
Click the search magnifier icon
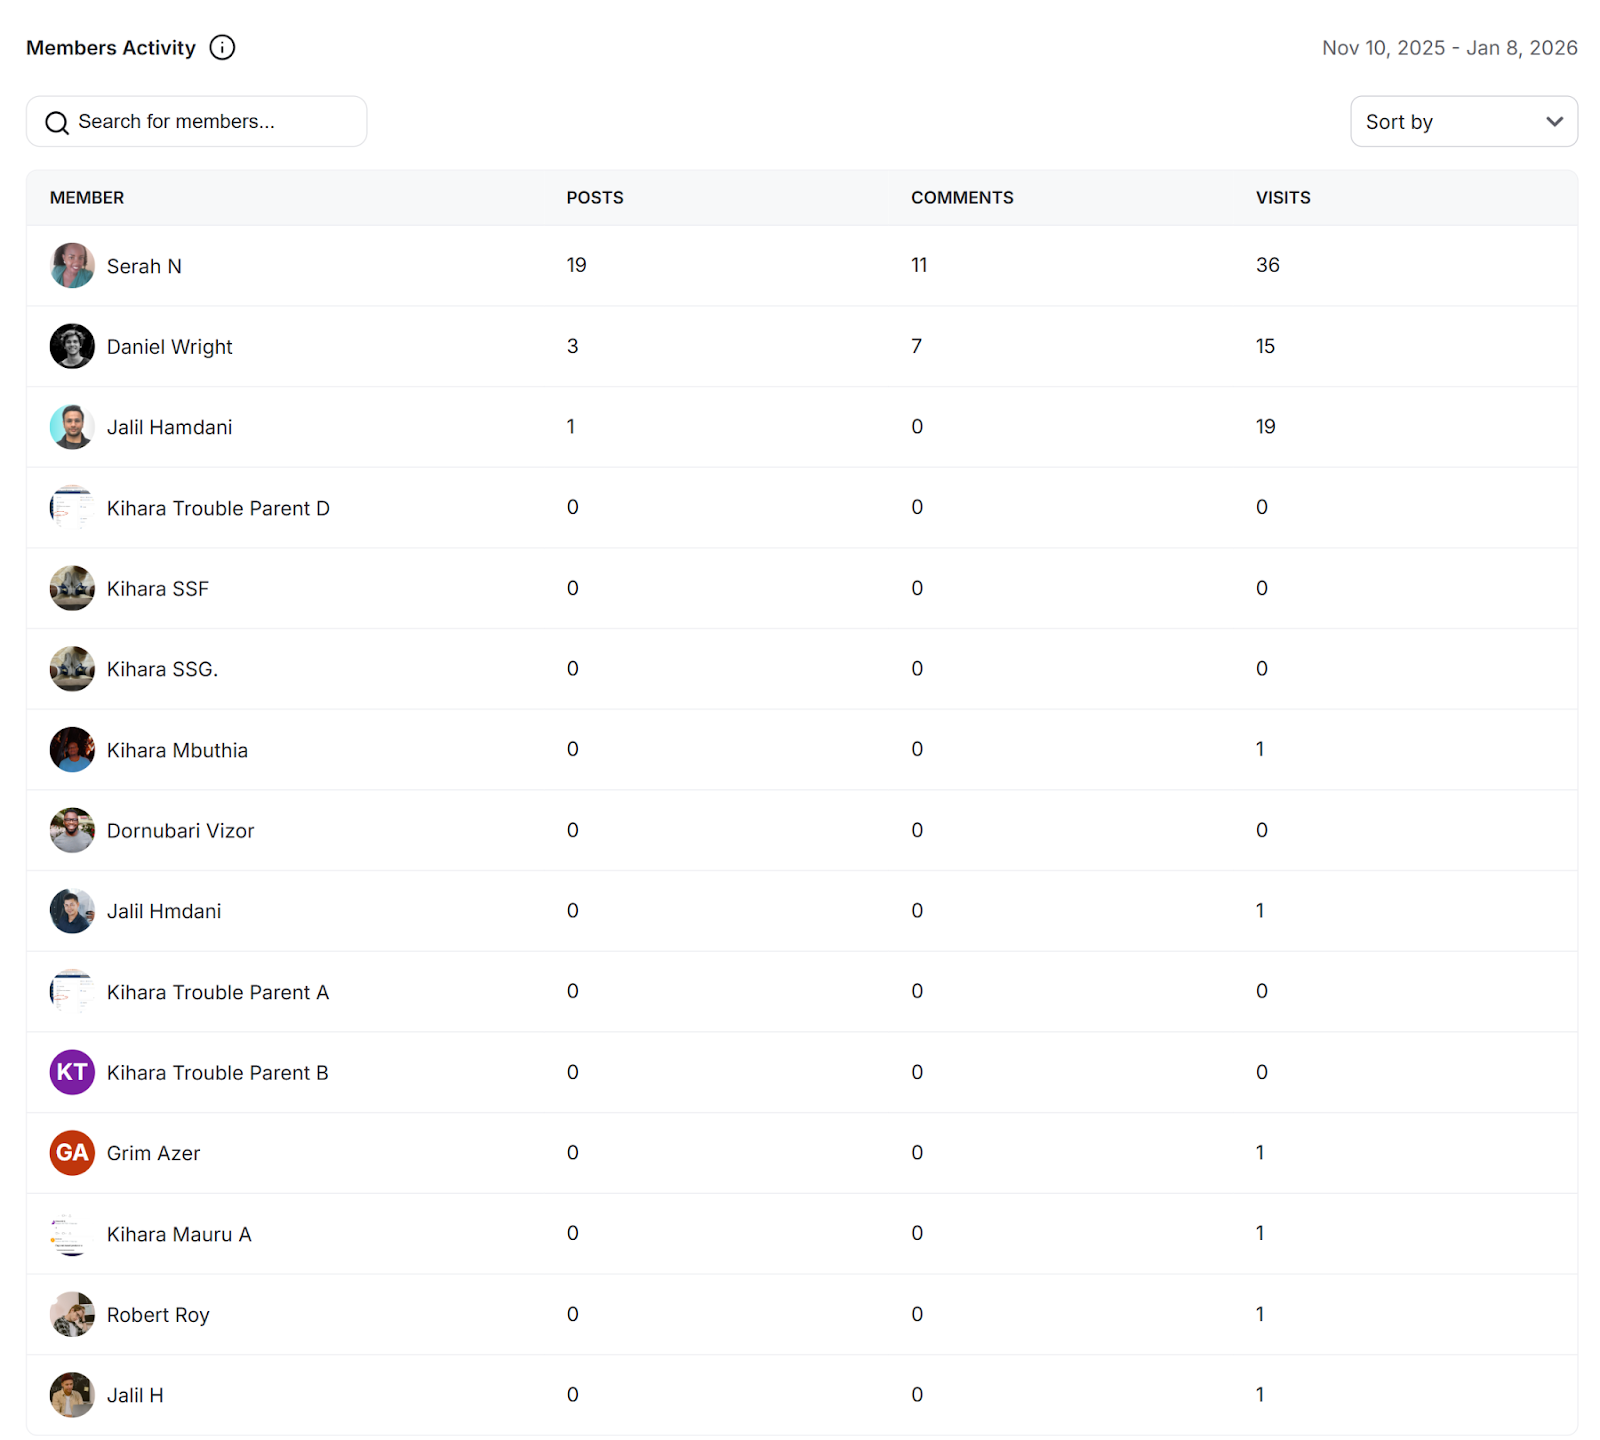[57, 122]
